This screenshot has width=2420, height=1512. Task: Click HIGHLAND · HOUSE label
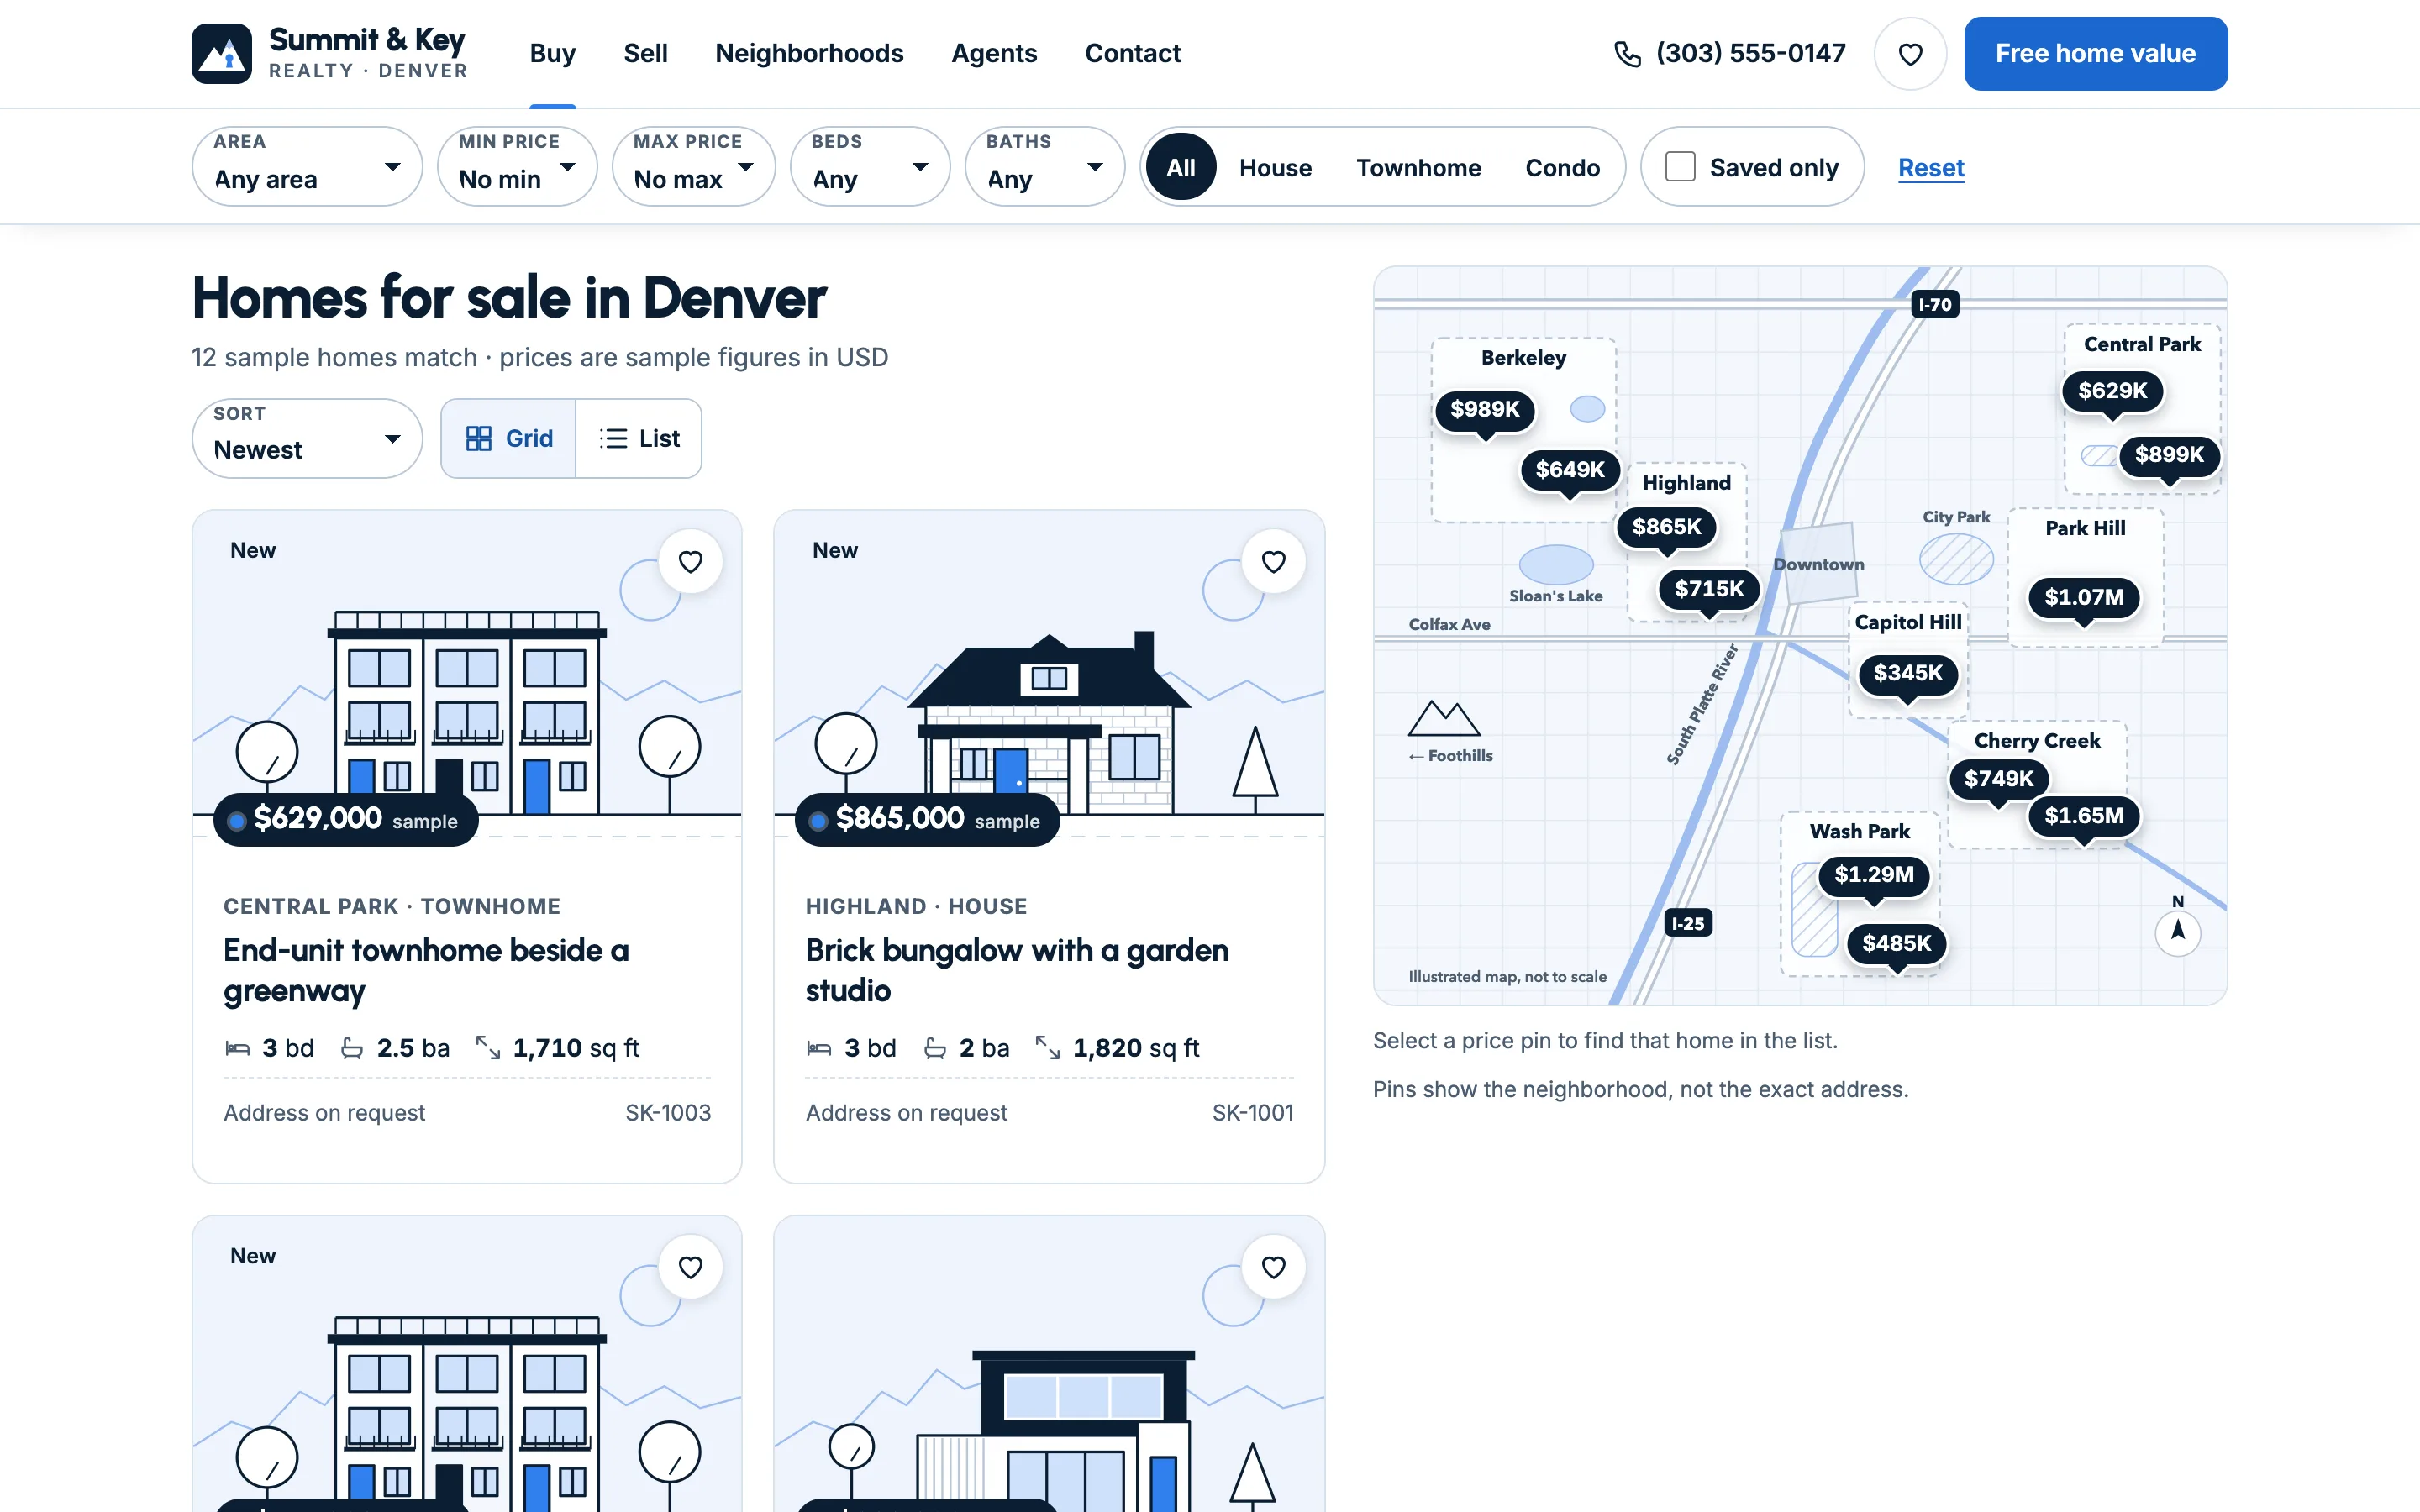916,906
